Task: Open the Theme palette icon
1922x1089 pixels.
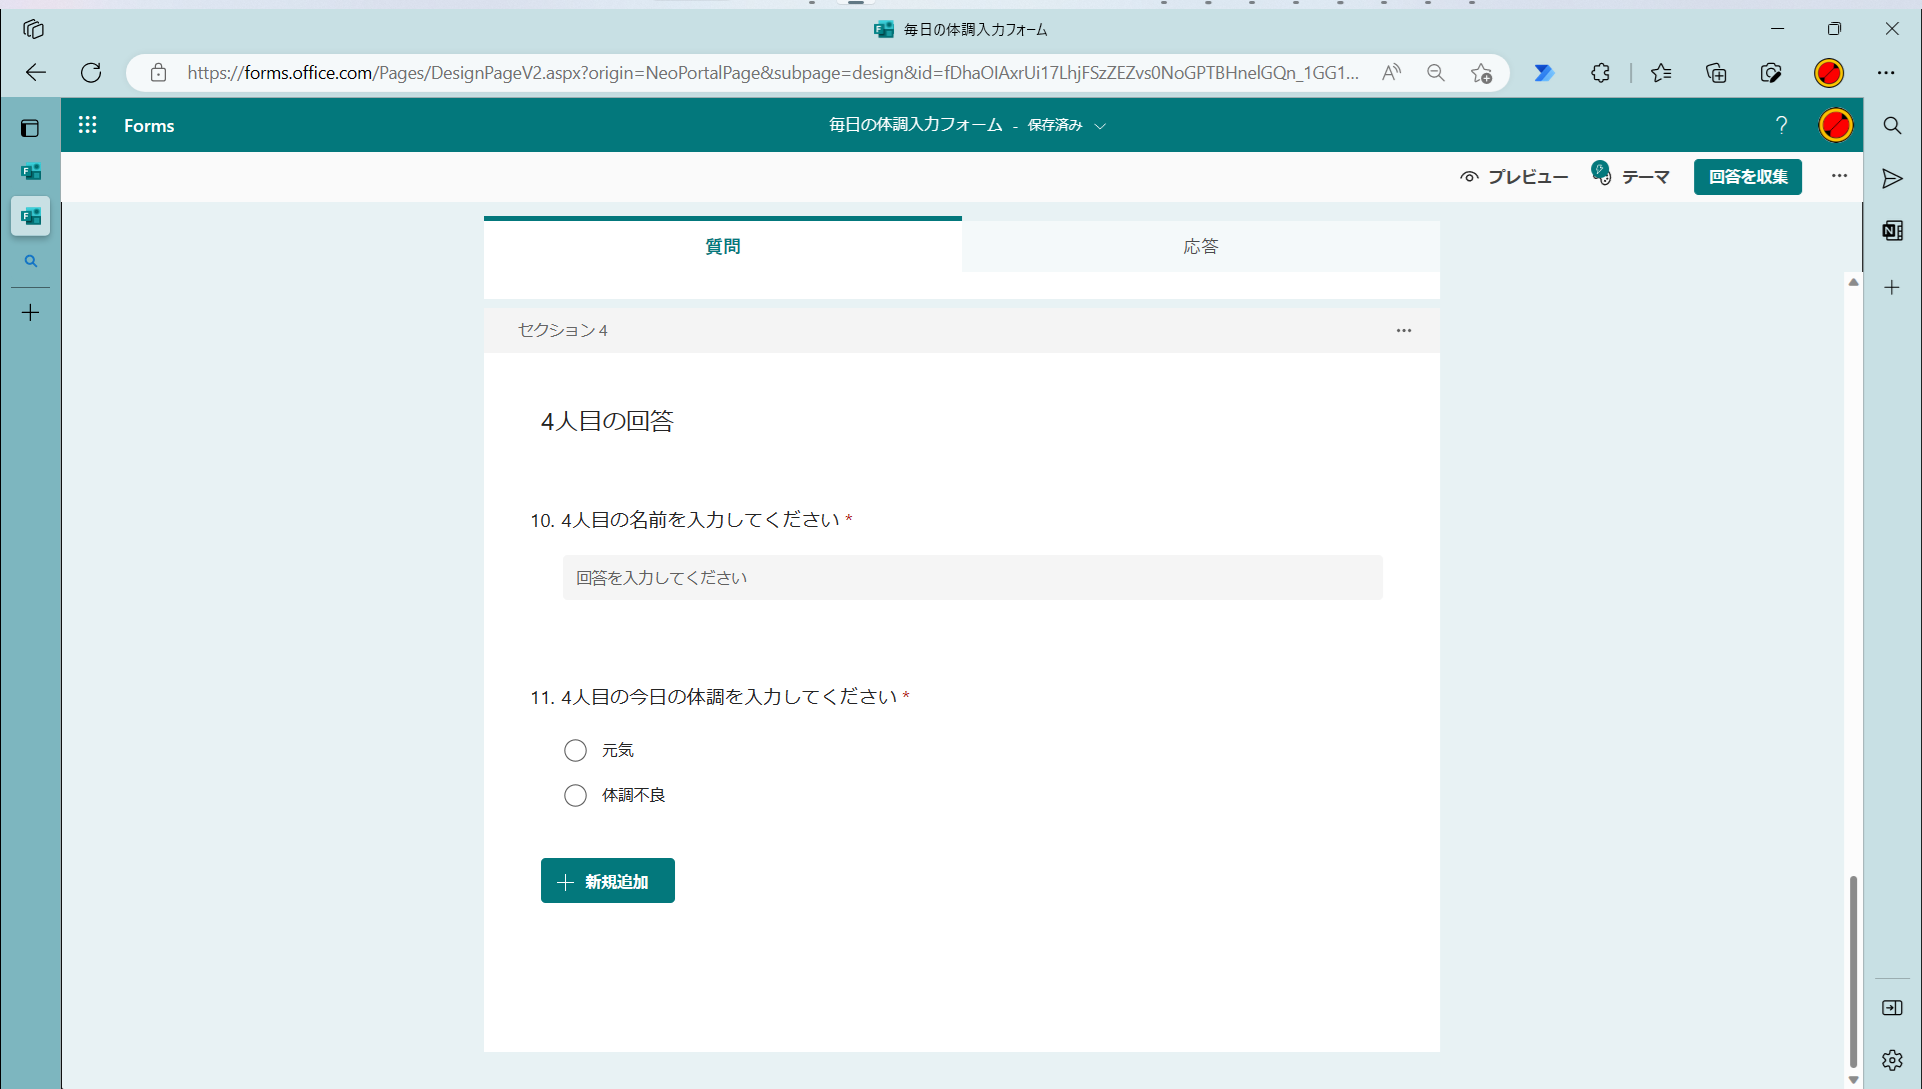Action: point(1602,175)
